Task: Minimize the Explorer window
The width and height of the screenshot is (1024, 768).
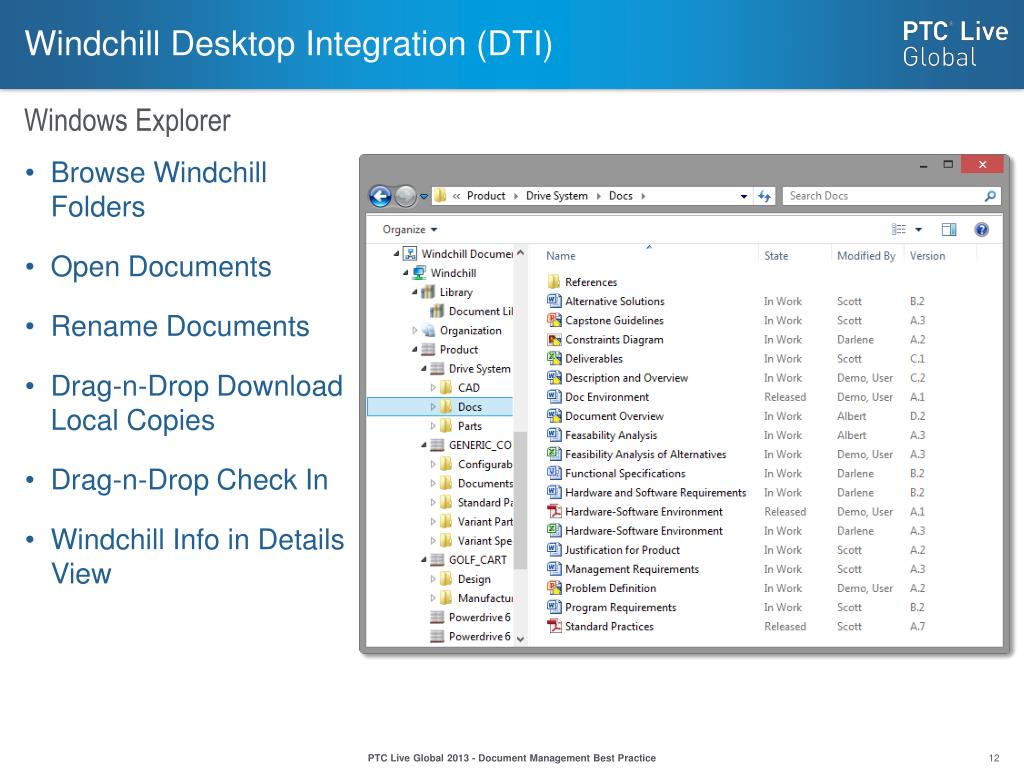Action: point(923,165)
